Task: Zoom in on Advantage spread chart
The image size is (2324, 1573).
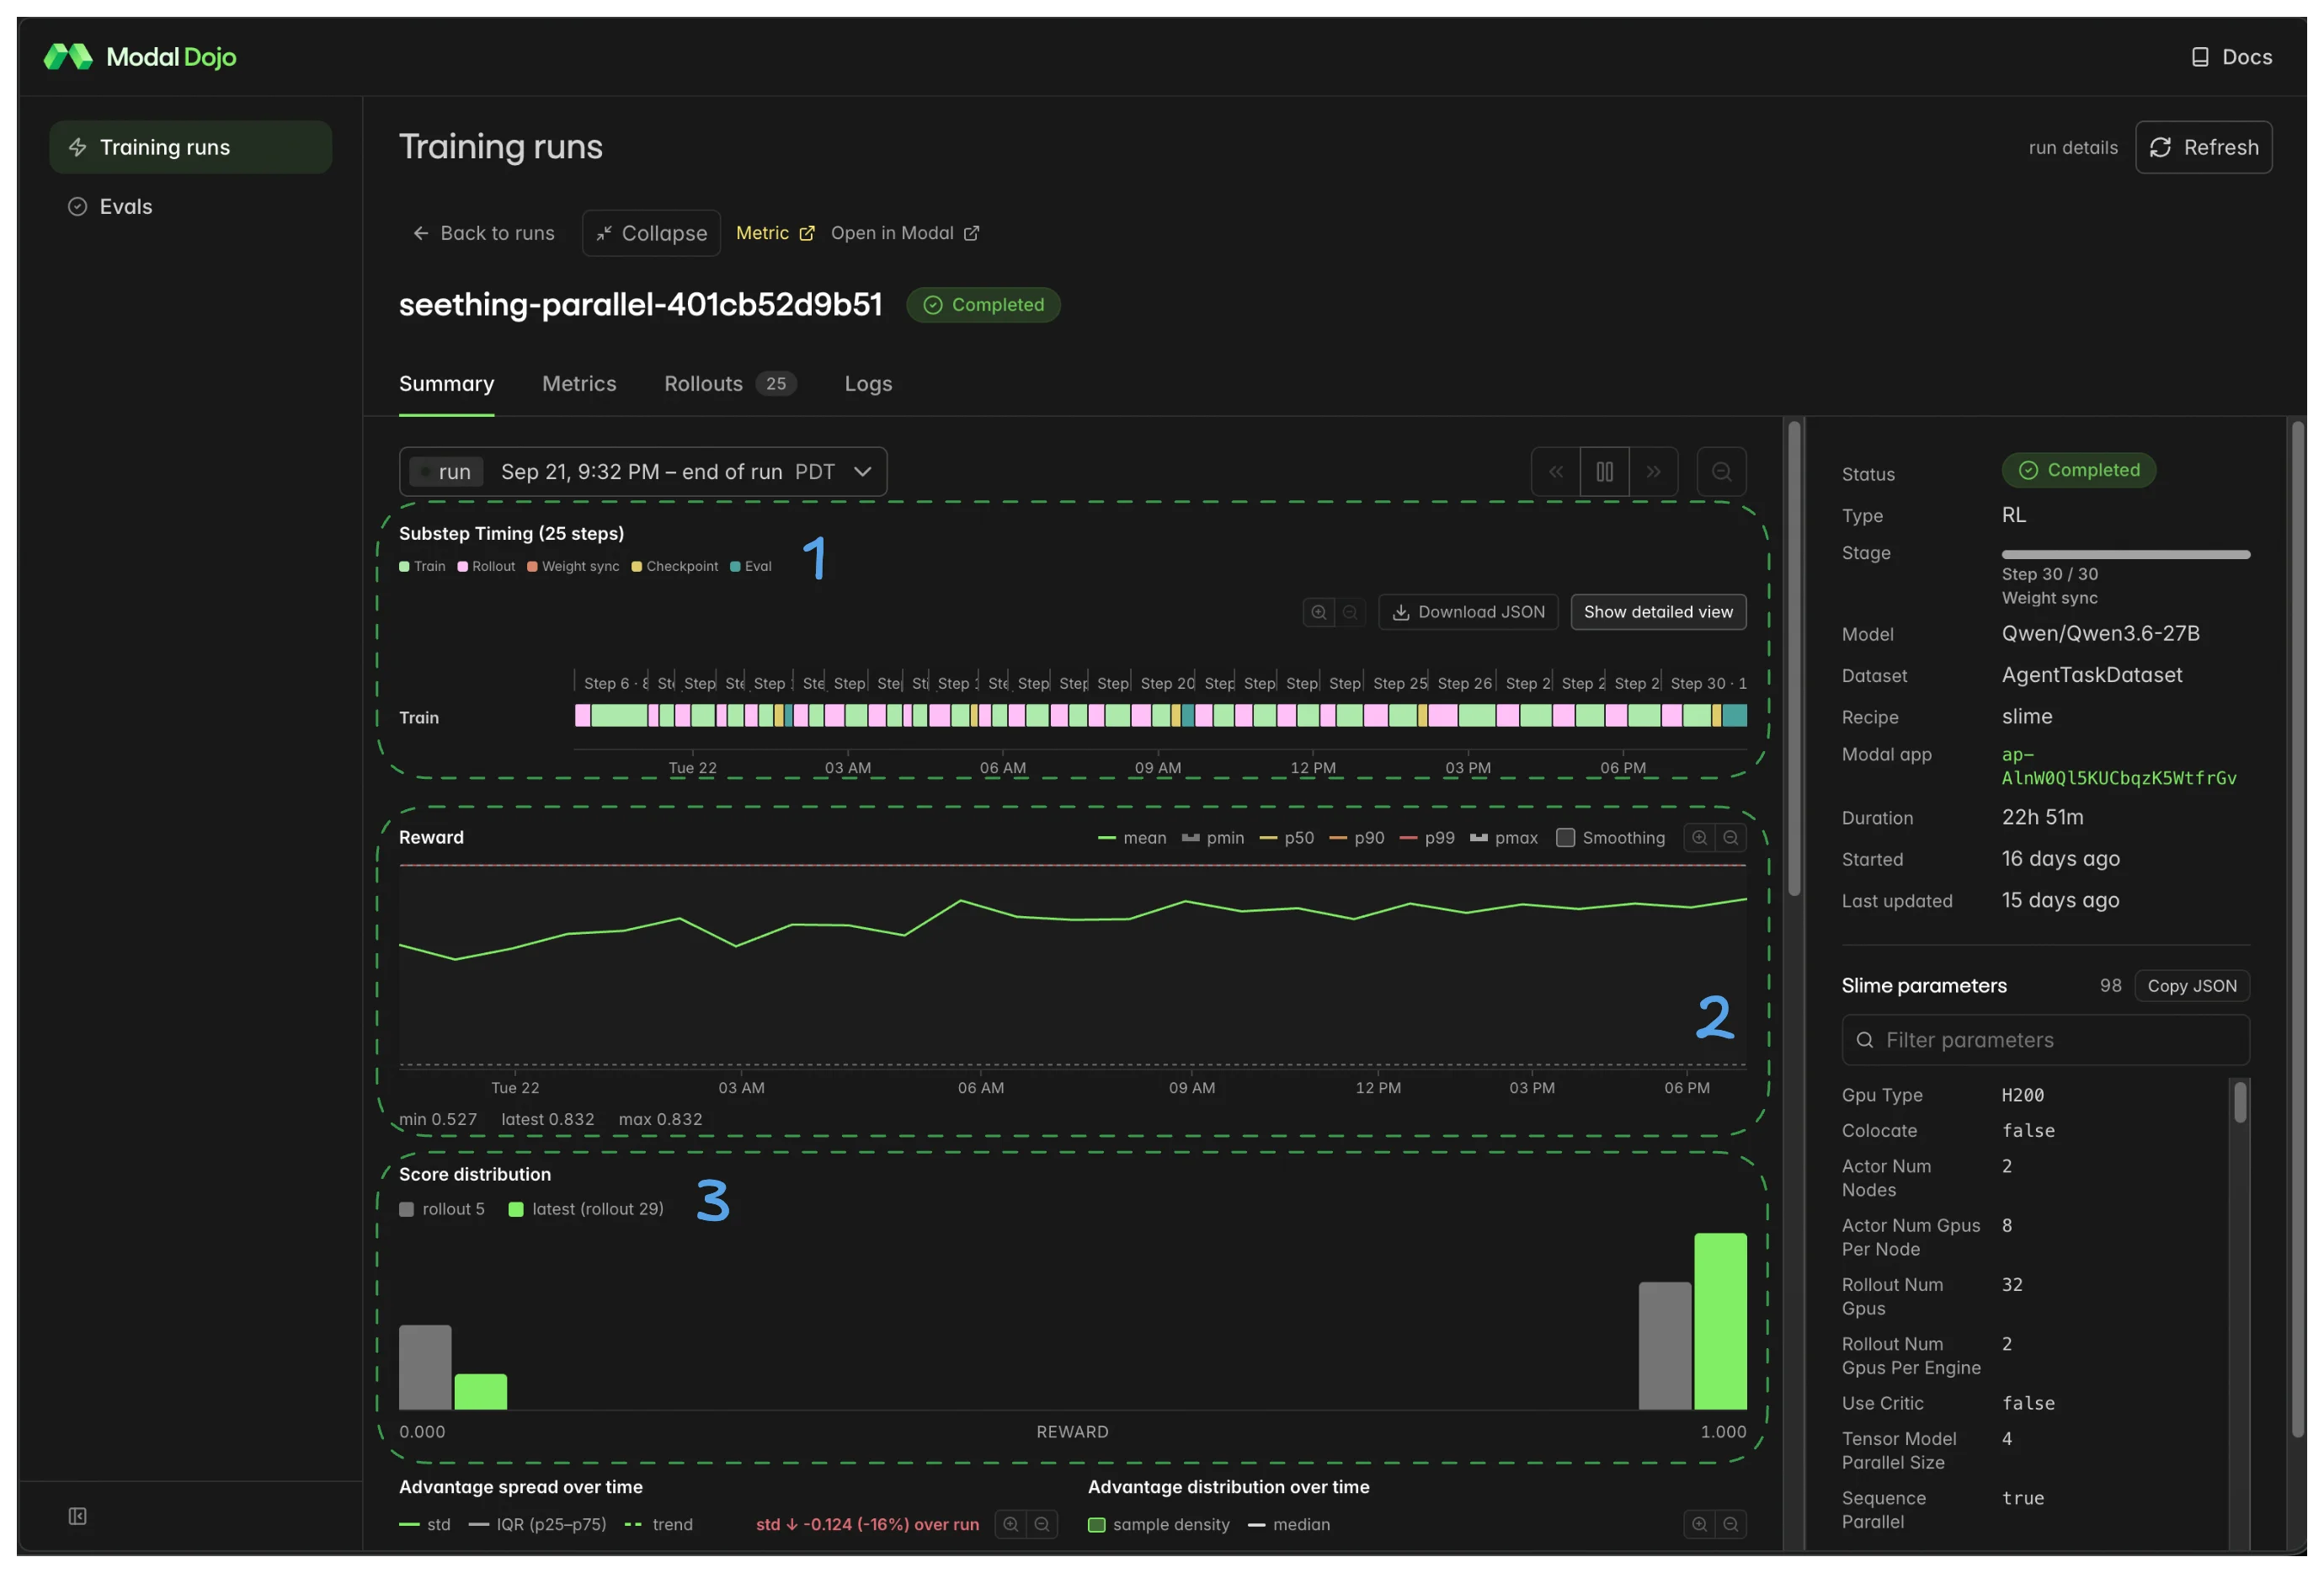Action: [1010, 1524]
